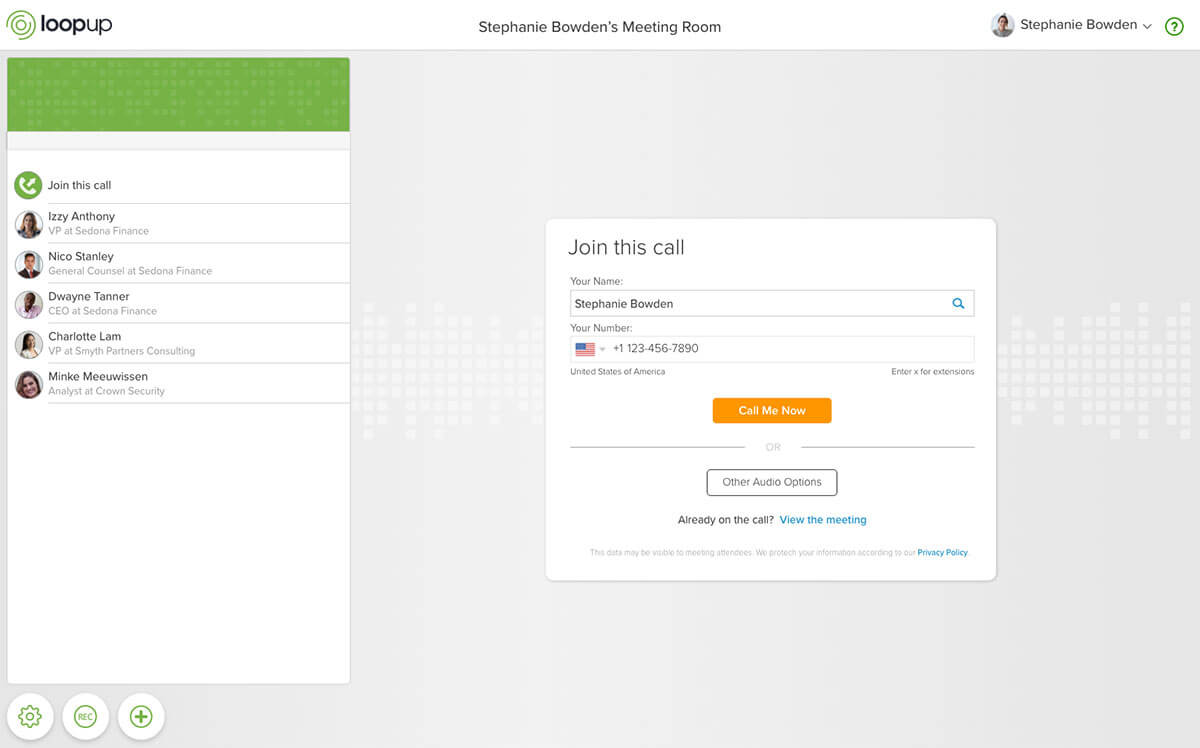Expand the Stephanie Bowden account menu
Viewport: 1200px width, 748px height.
tap(1146, 26)
